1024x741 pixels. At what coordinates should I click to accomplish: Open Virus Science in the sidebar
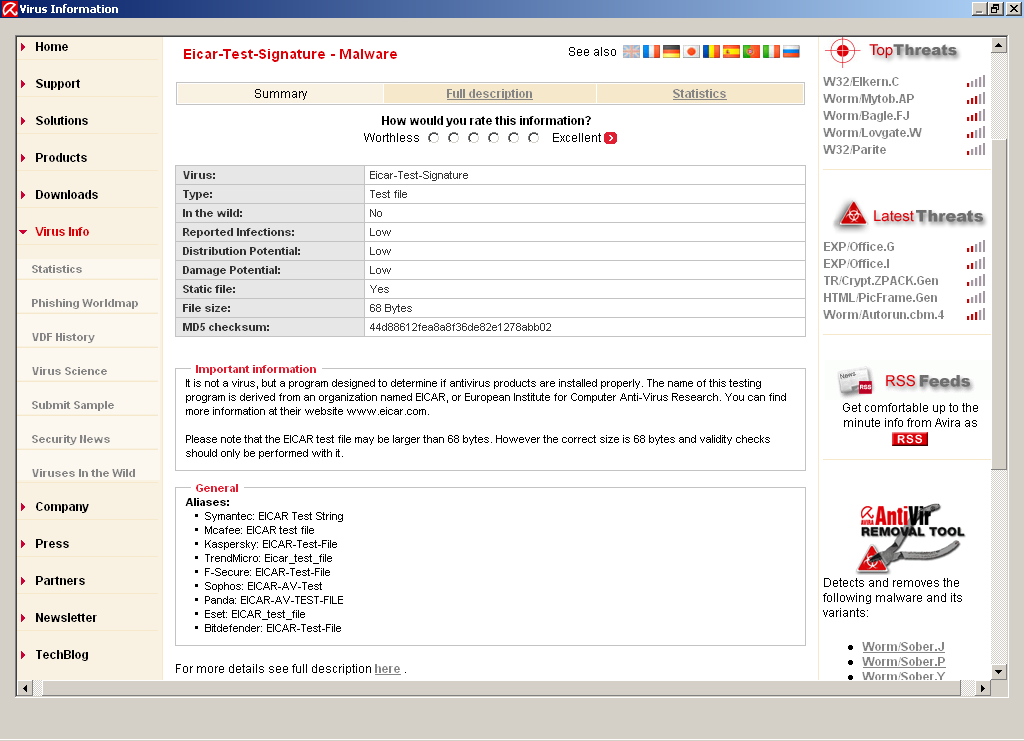[x=69, y=371]
